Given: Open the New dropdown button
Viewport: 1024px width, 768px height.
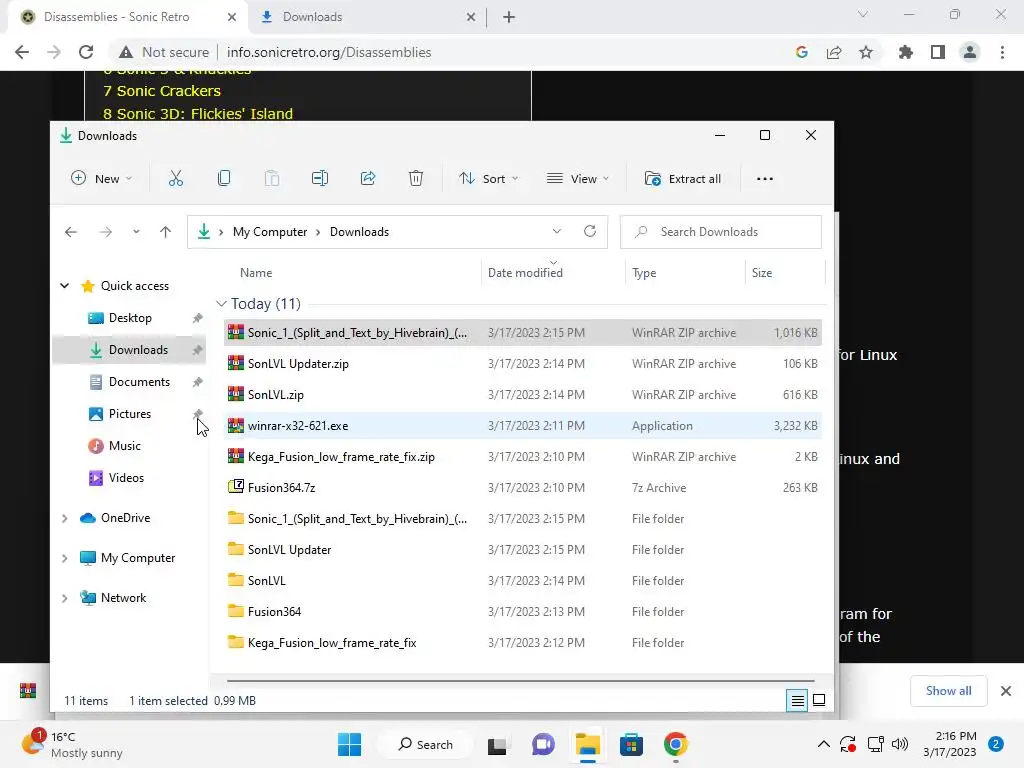Looking at the screenshot, I should tap(101, 179).
